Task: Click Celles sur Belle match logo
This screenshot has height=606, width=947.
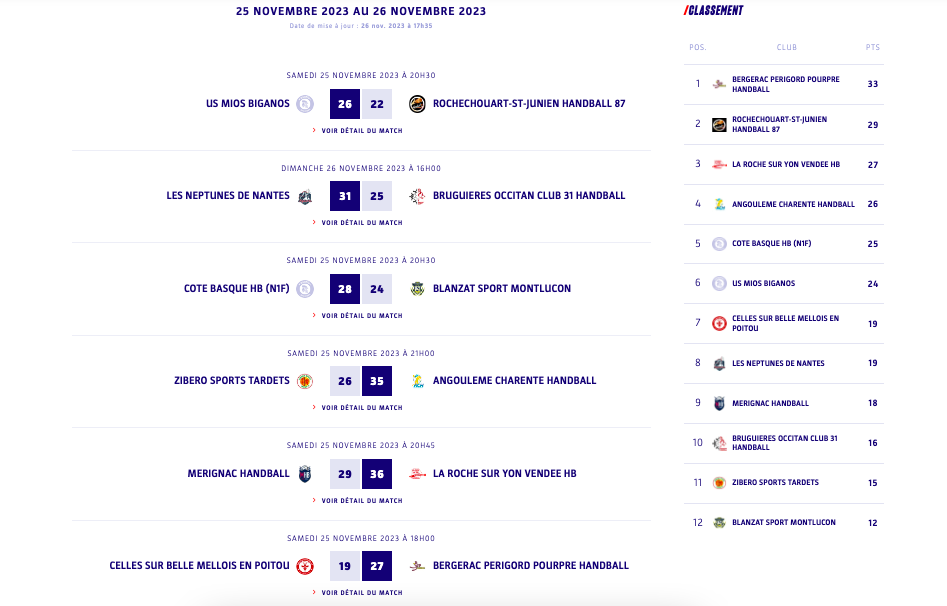Action: 305,566
